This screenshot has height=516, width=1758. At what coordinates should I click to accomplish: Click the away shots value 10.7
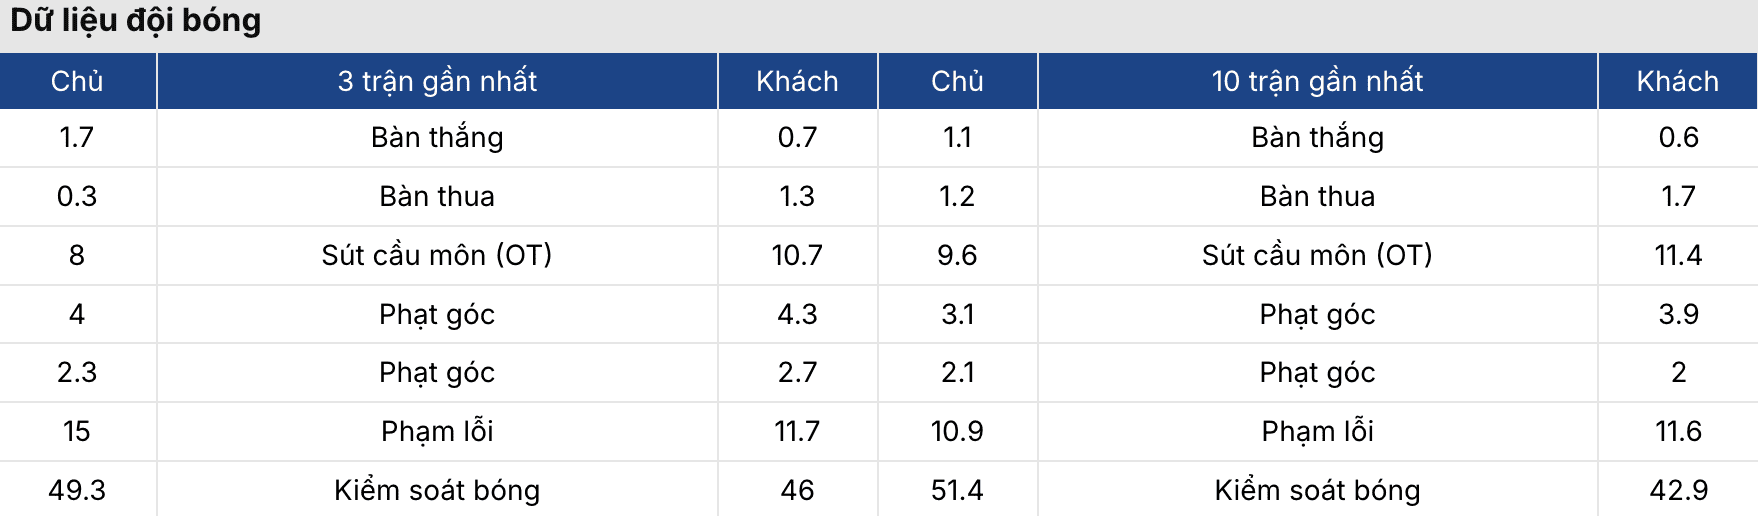click(x=797, y=255)
